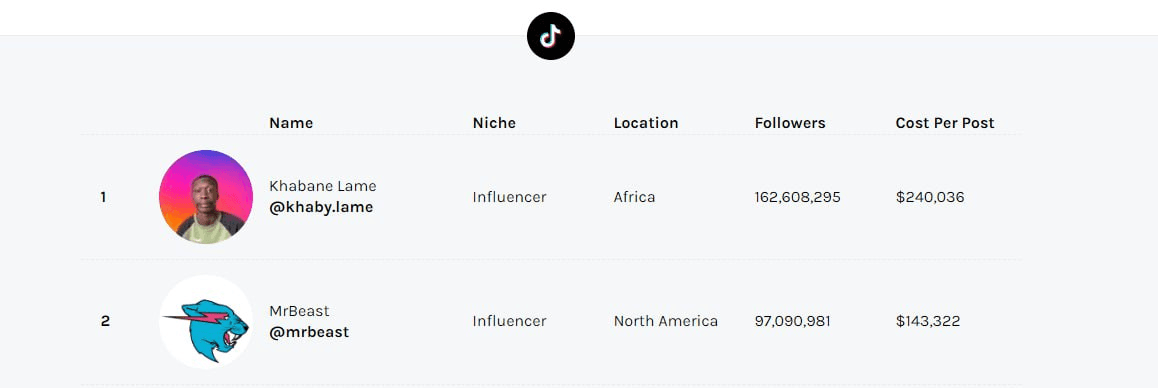The width and height of the screenshot is (1158, 388).
Task: Sort by the Niche column header
Action: 494,123
